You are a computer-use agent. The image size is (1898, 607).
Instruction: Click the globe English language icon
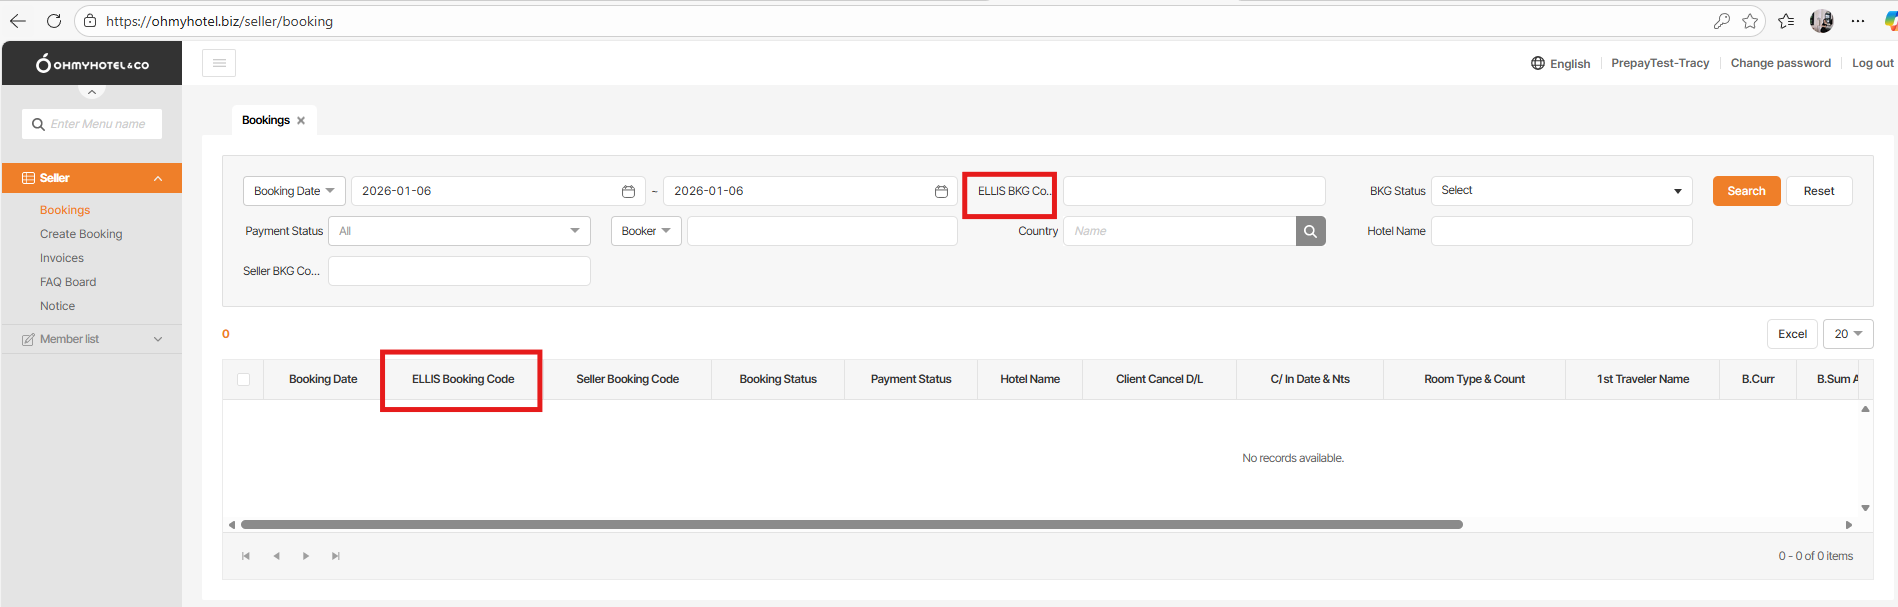[x=1538, y=63]
